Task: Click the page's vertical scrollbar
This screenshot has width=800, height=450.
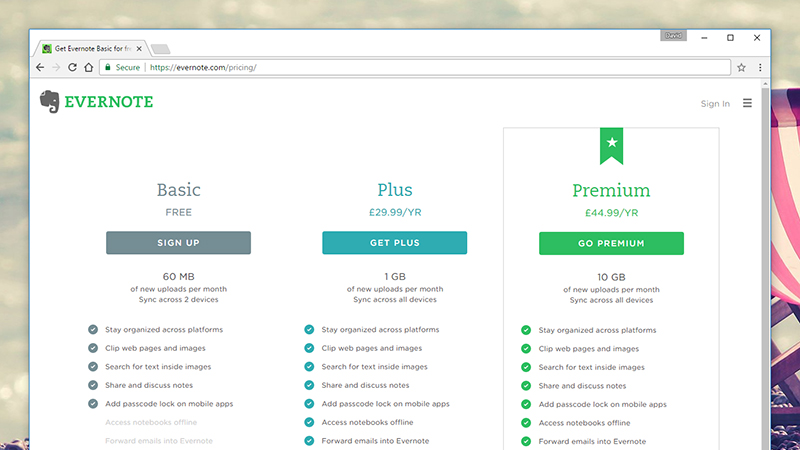Action: 765,265
